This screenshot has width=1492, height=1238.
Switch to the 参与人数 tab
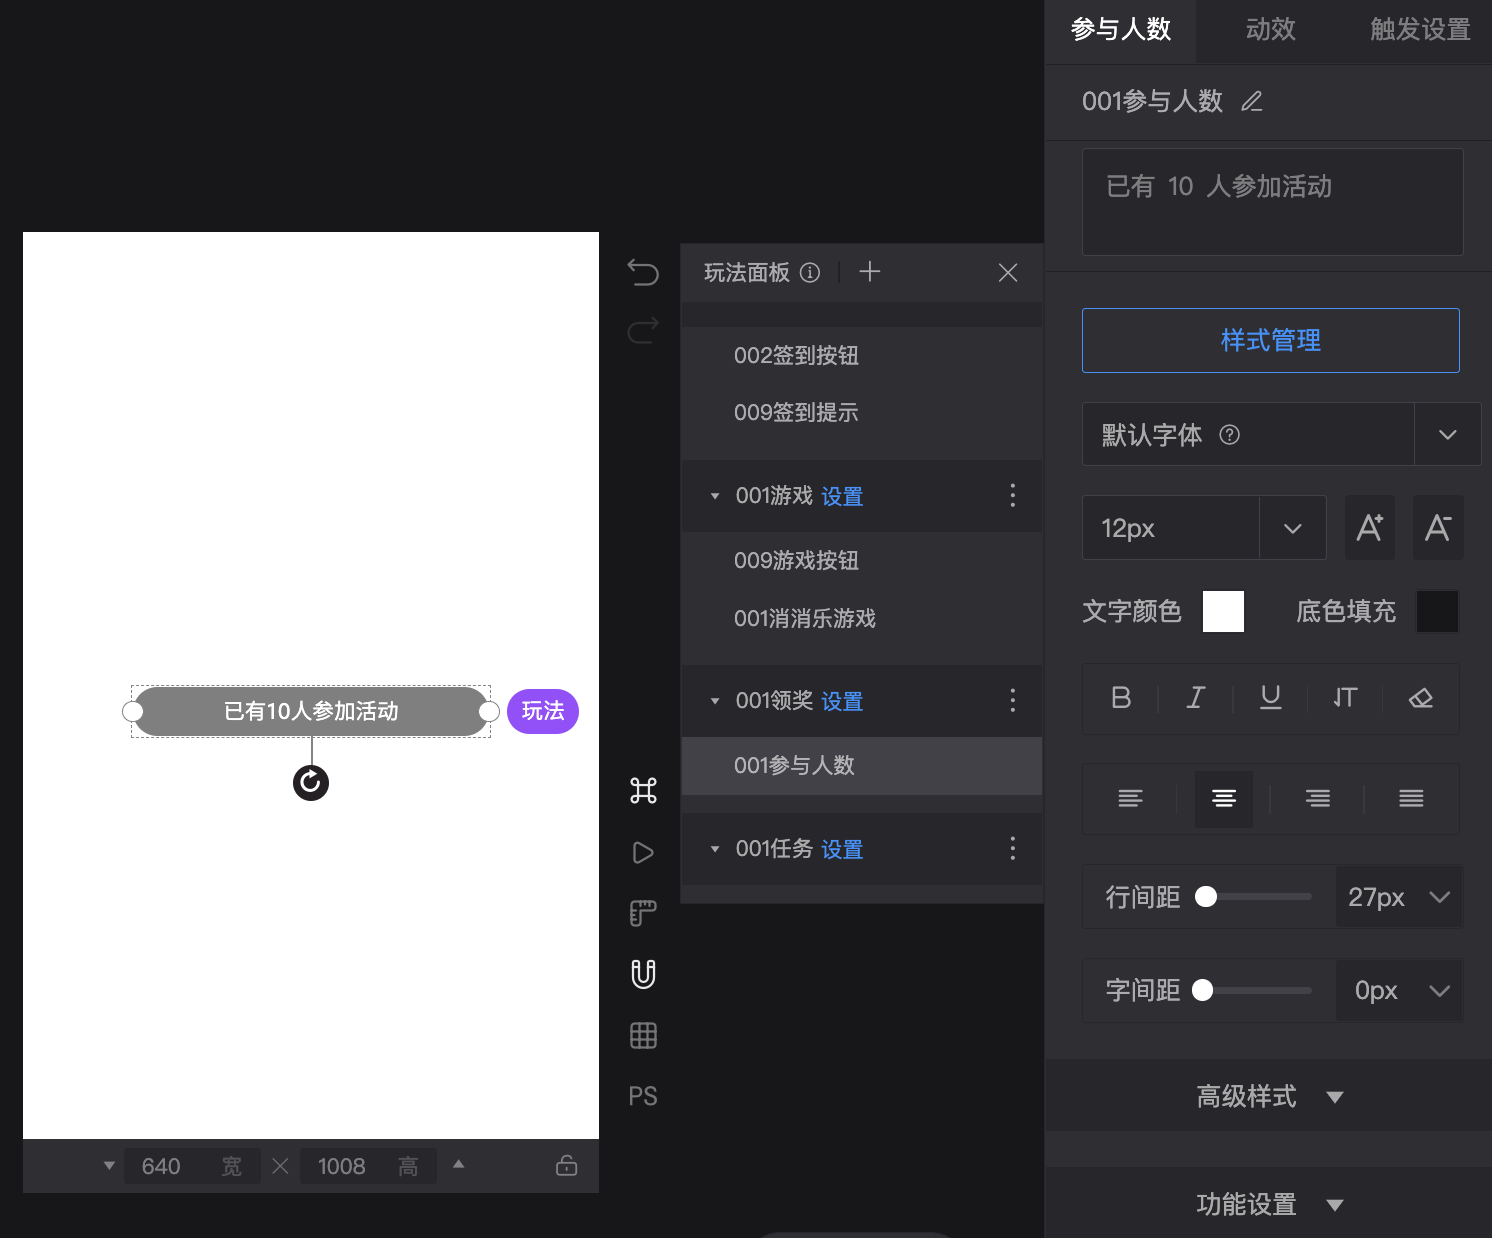pos(1121,30)
